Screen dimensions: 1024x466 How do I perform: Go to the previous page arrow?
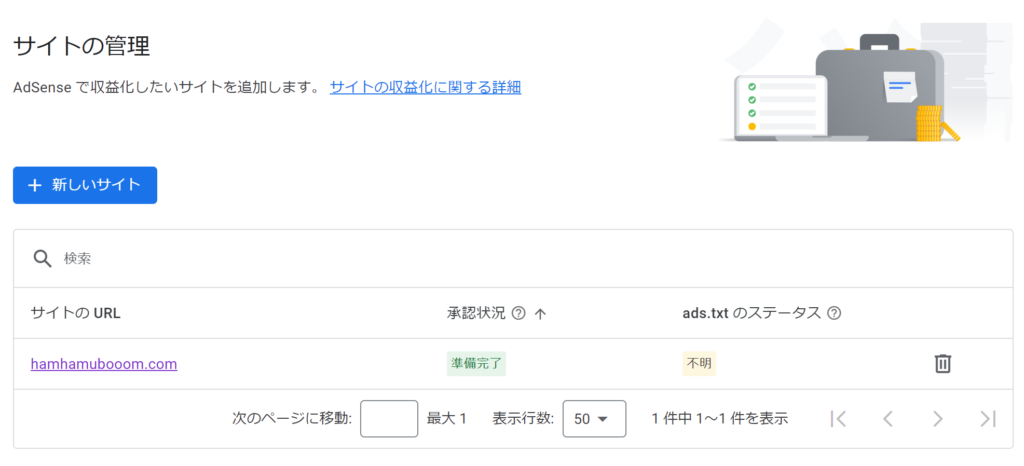tap(888, 419)
